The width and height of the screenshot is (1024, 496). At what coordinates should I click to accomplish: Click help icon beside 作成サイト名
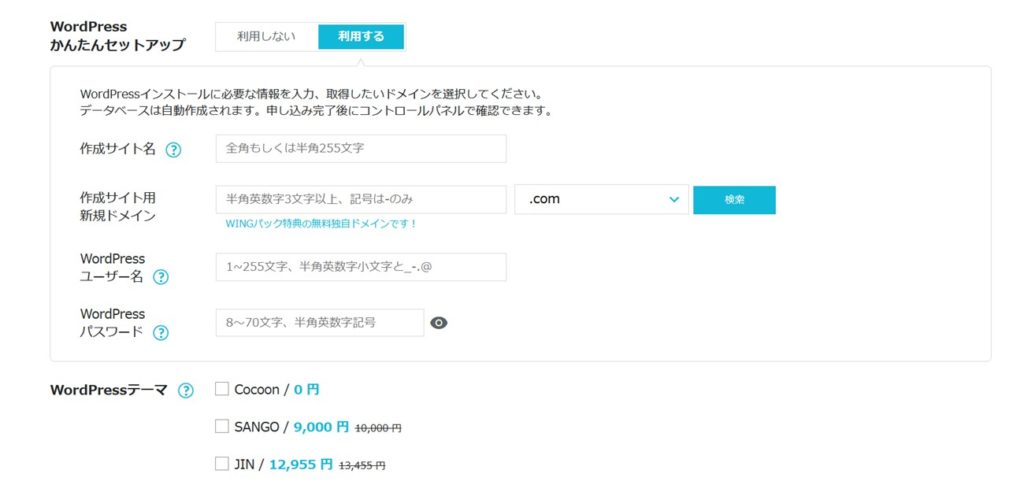click(173, 150)
